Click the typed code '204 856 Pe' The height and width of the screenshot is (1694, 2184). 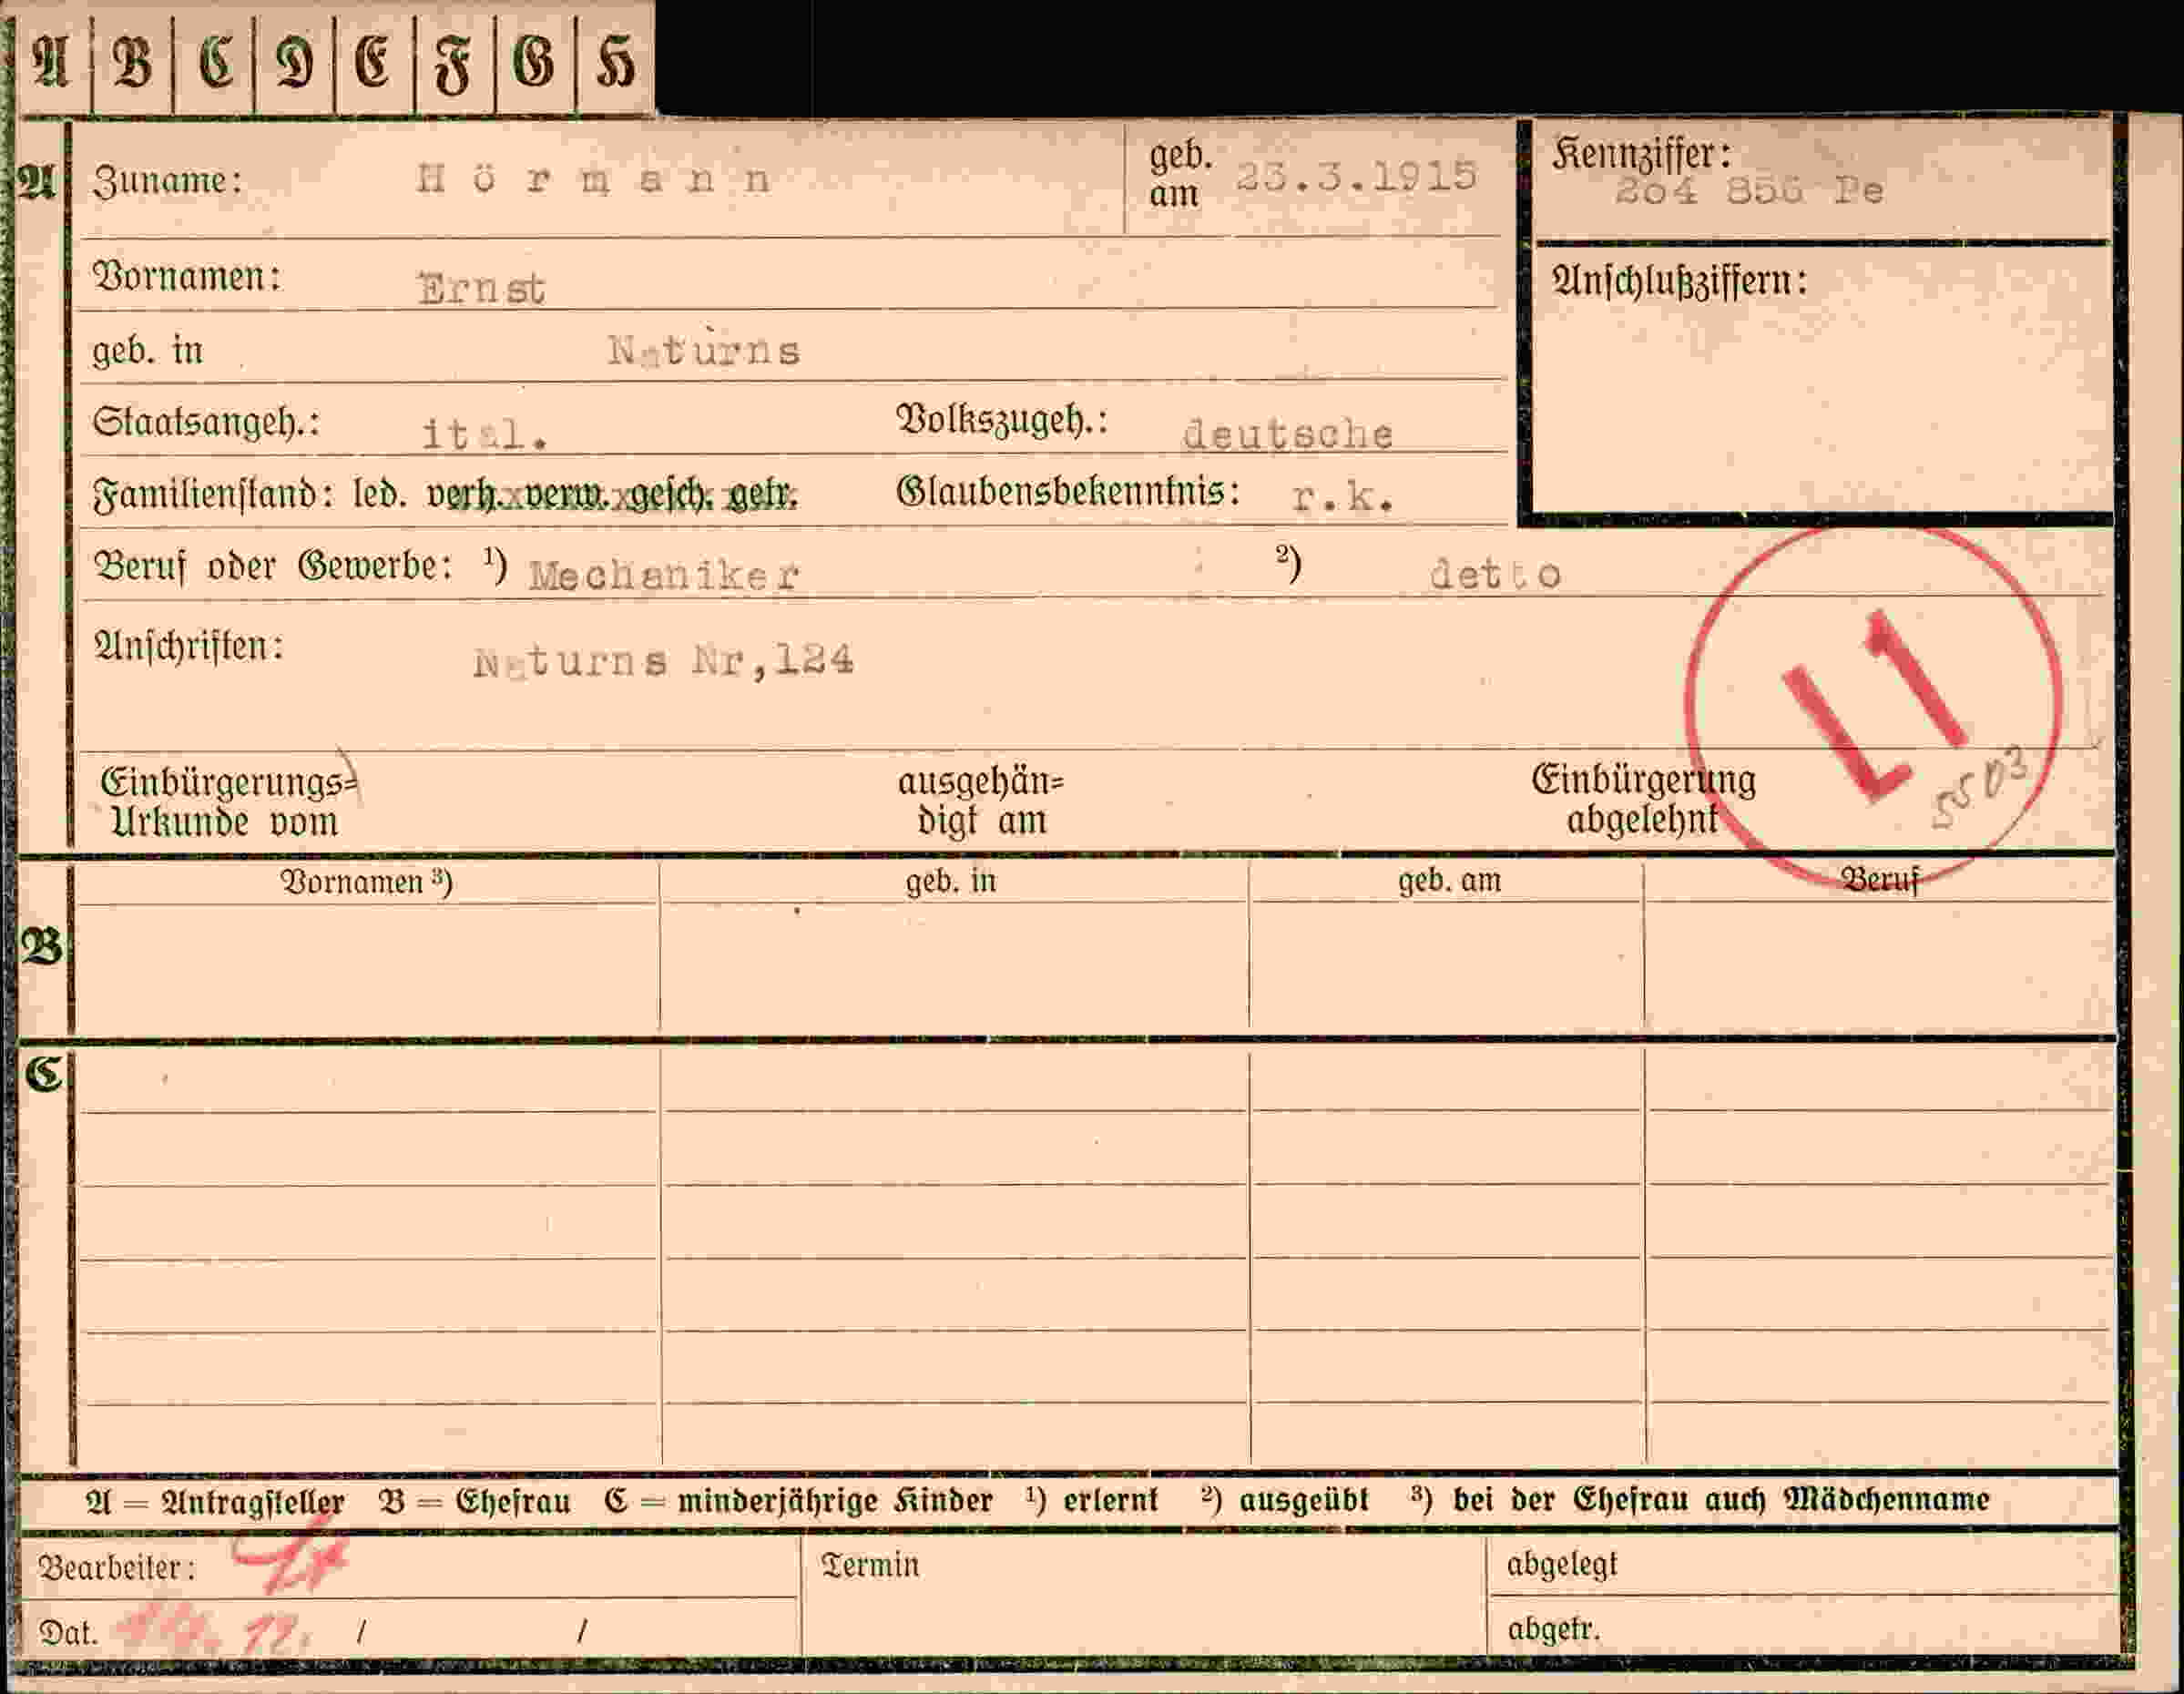[x=1750, y=190]
